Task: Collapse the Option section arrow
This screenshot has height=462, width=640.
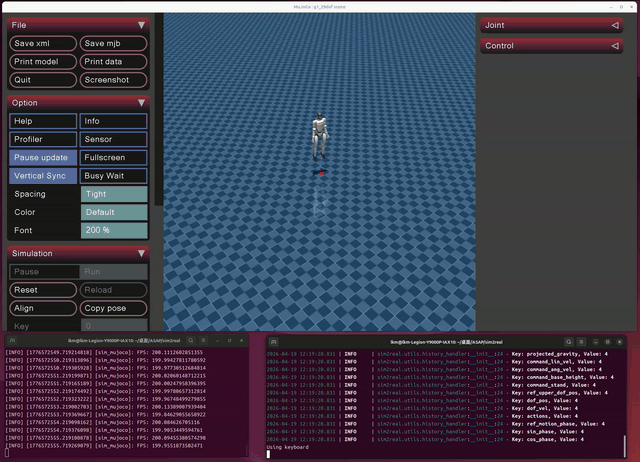Action: 141,102
